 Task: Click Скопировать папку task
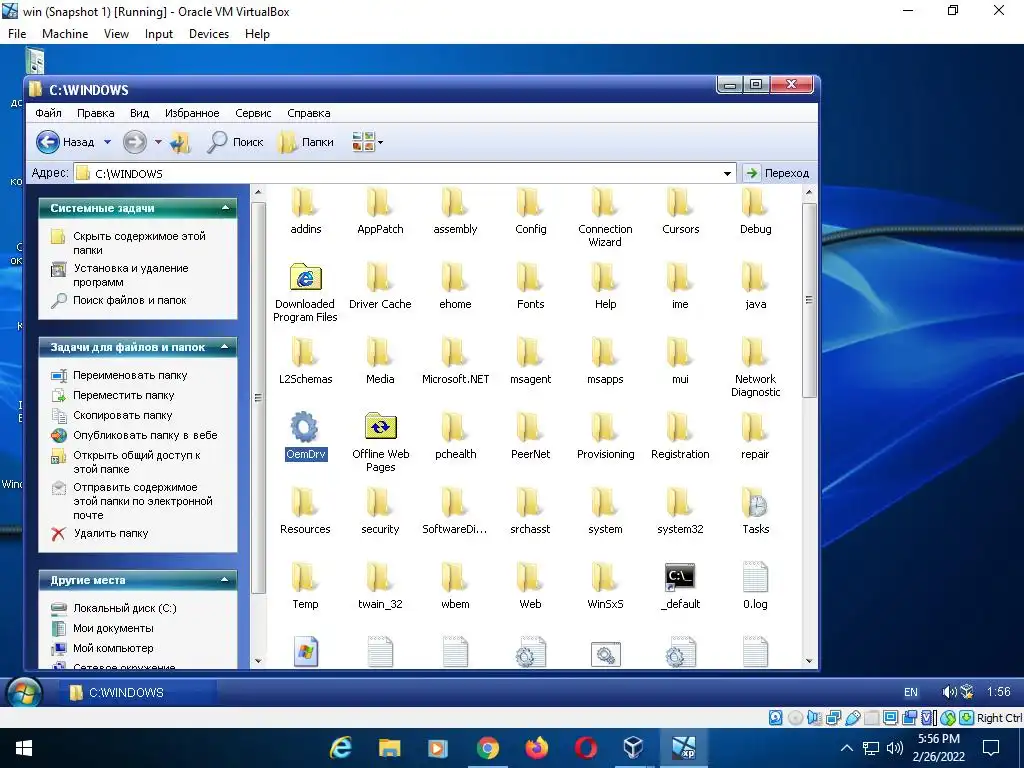point(122,415)
